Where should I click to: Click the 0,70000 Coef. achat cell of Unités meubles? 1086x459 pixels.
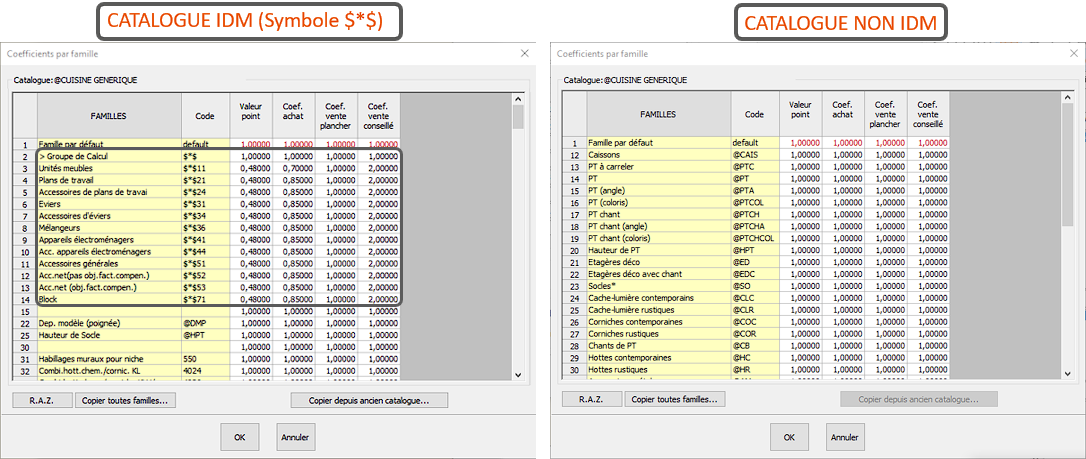pyautogui.click(x=294, y=168)
